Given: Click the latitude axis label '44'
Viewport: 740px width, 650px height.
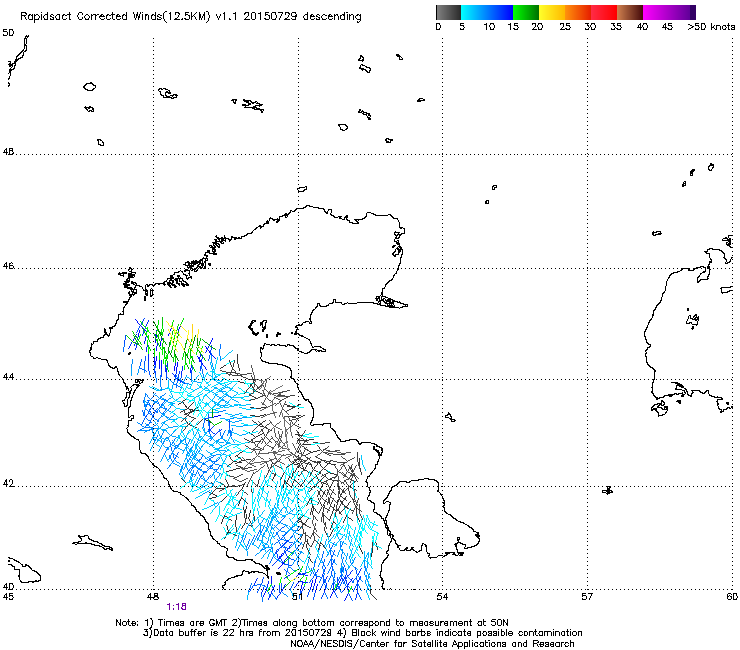Looking at the screenshot, I should pyautogui.click(x=8, y=377).
